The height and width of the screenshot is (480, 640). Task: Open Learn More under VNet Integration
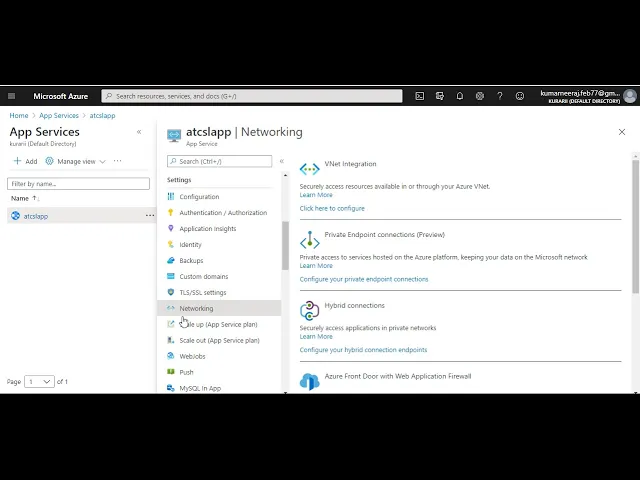tap(316, 195)
